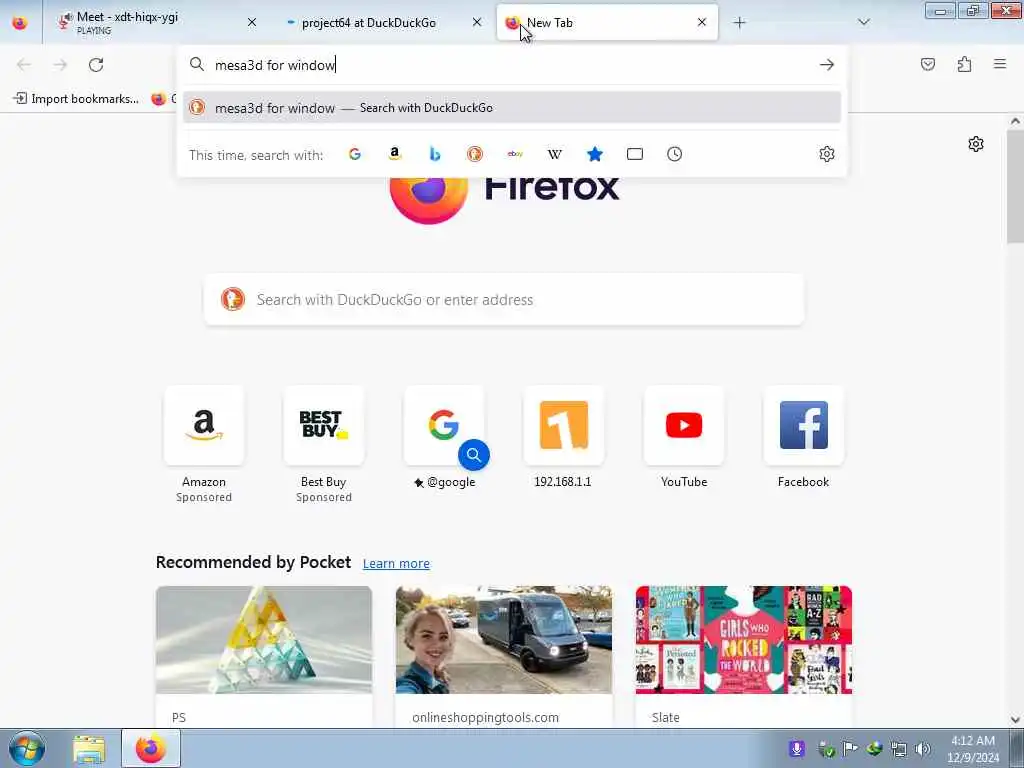This screenshot has height=768, width=1024.
Task: Search this time with Amazon
Action: (394, 154)
